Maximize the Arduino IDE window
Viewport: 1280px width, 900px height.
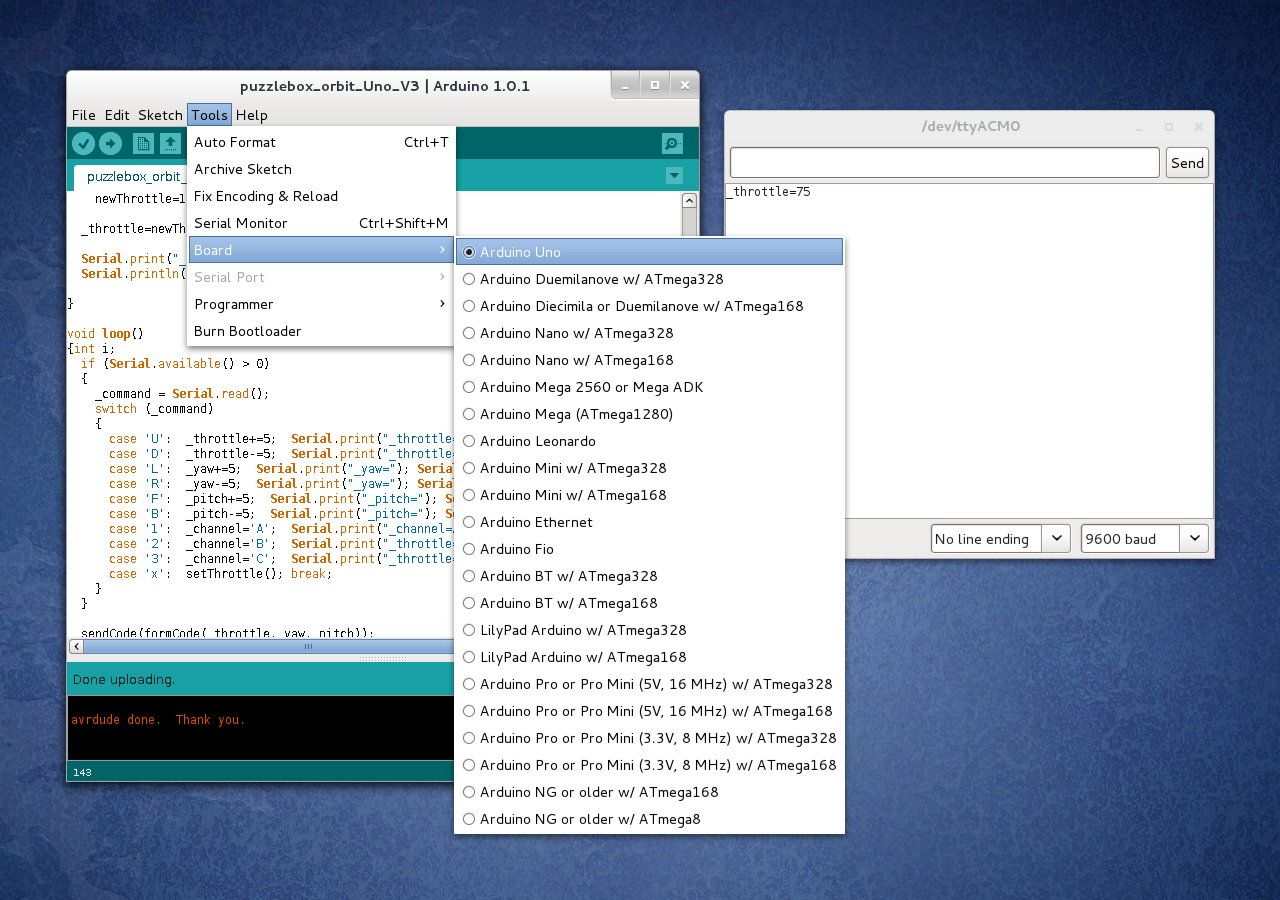[x=655, y=86]
